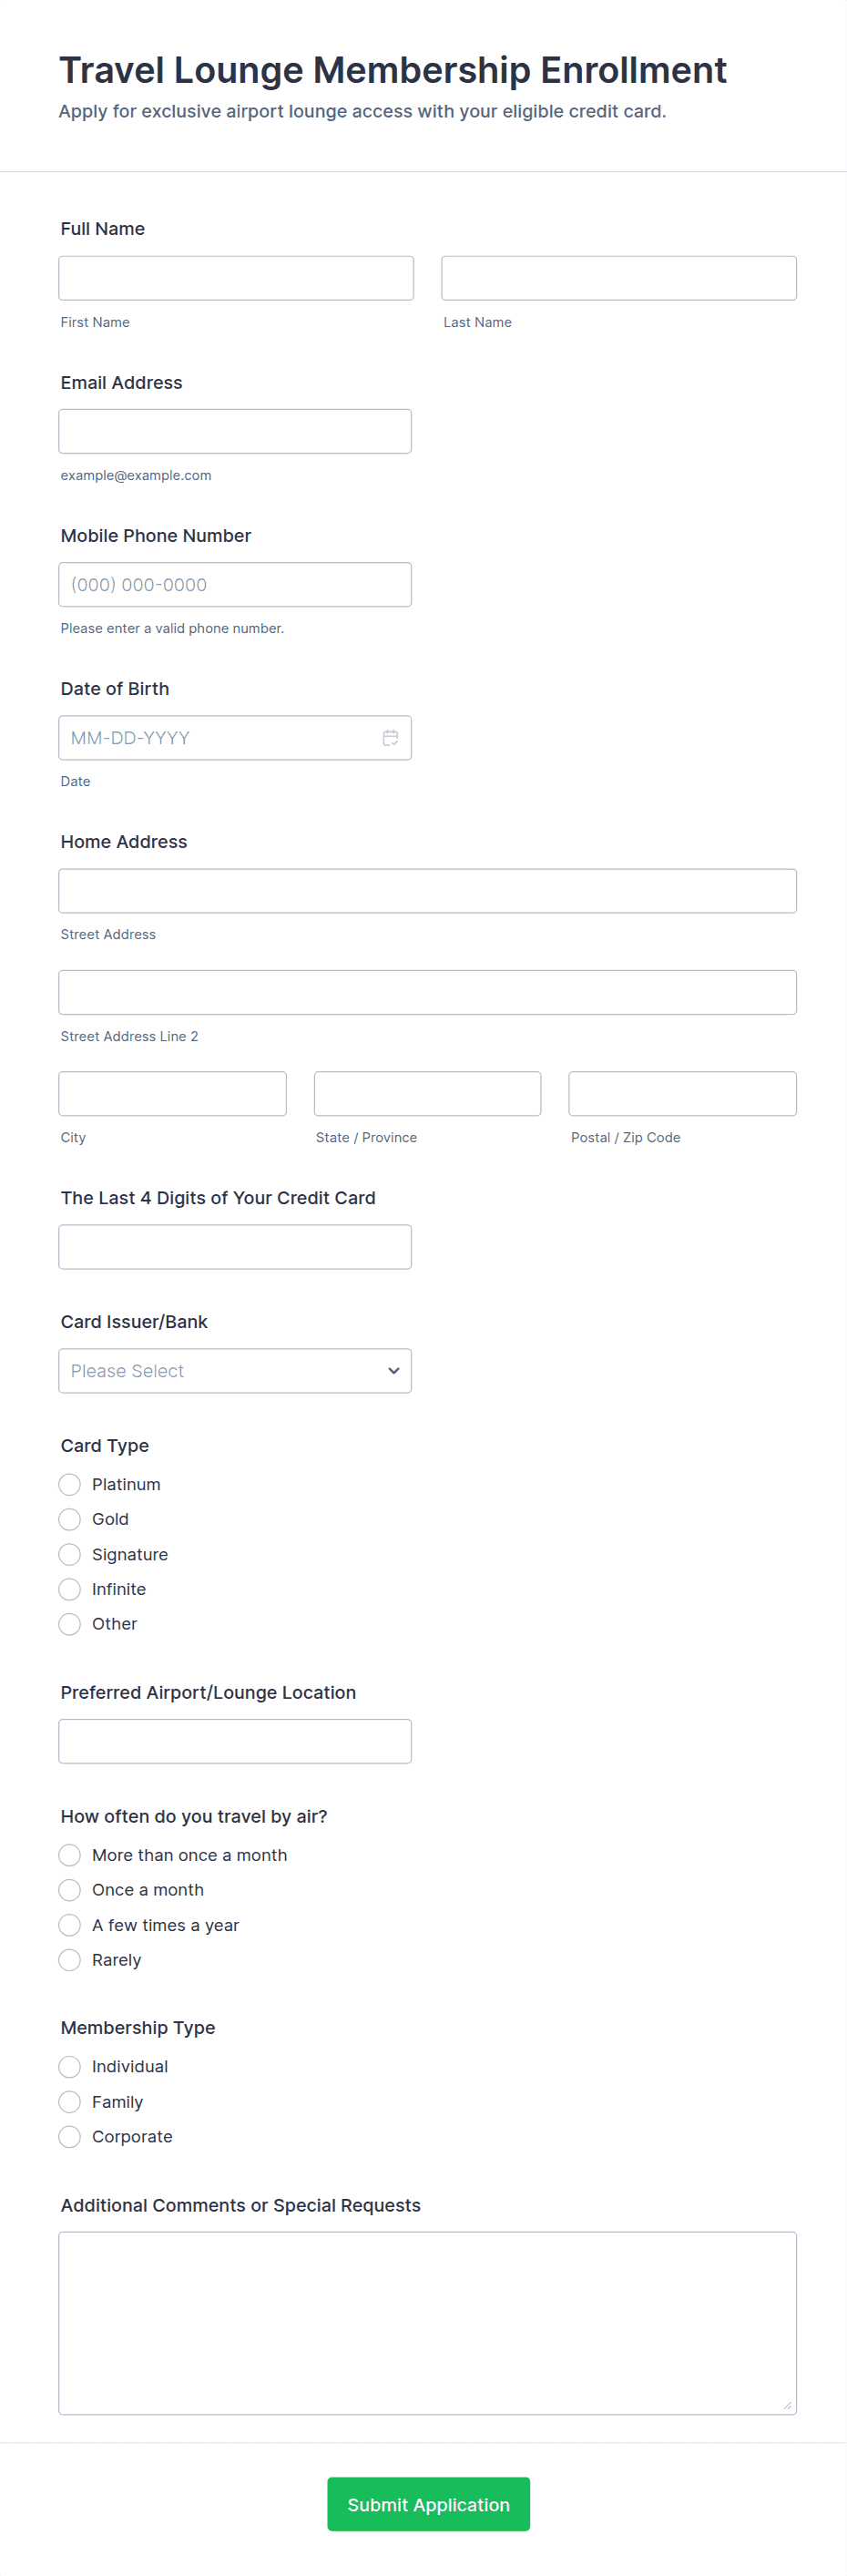Choose 'A few times a year' option
The height and width of the screenshot is (2576, 847).
click(x=70, y=1926)
